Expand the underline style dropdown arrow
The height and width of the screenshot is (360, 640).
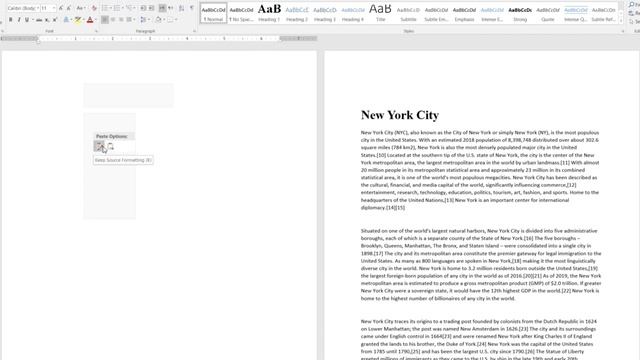(33, 20)
